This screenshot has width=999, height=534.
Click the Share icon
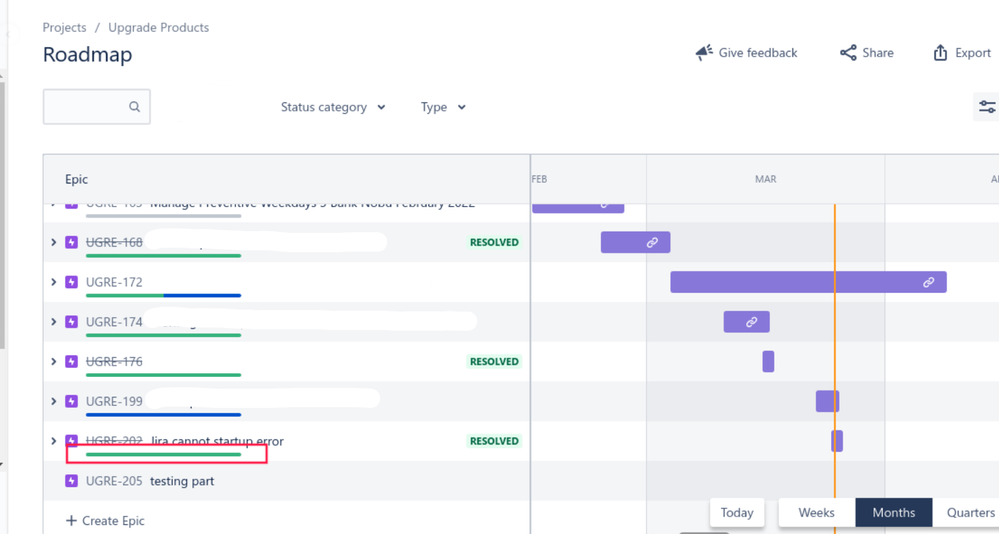pyautogui.click(x=848, y=53)
